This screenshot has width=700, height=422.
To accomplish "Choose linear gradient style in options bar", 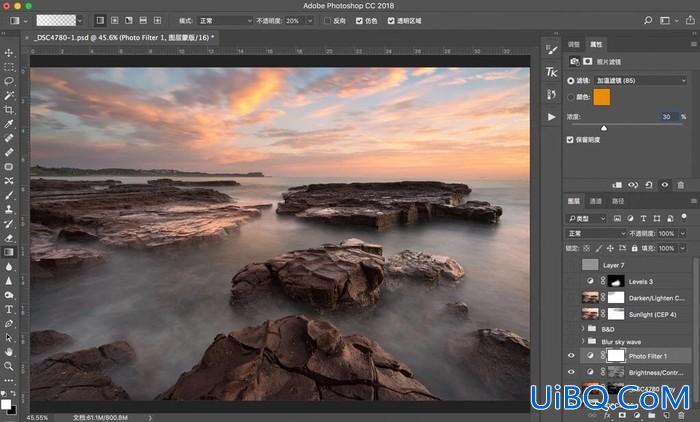I will pos(100,21).
